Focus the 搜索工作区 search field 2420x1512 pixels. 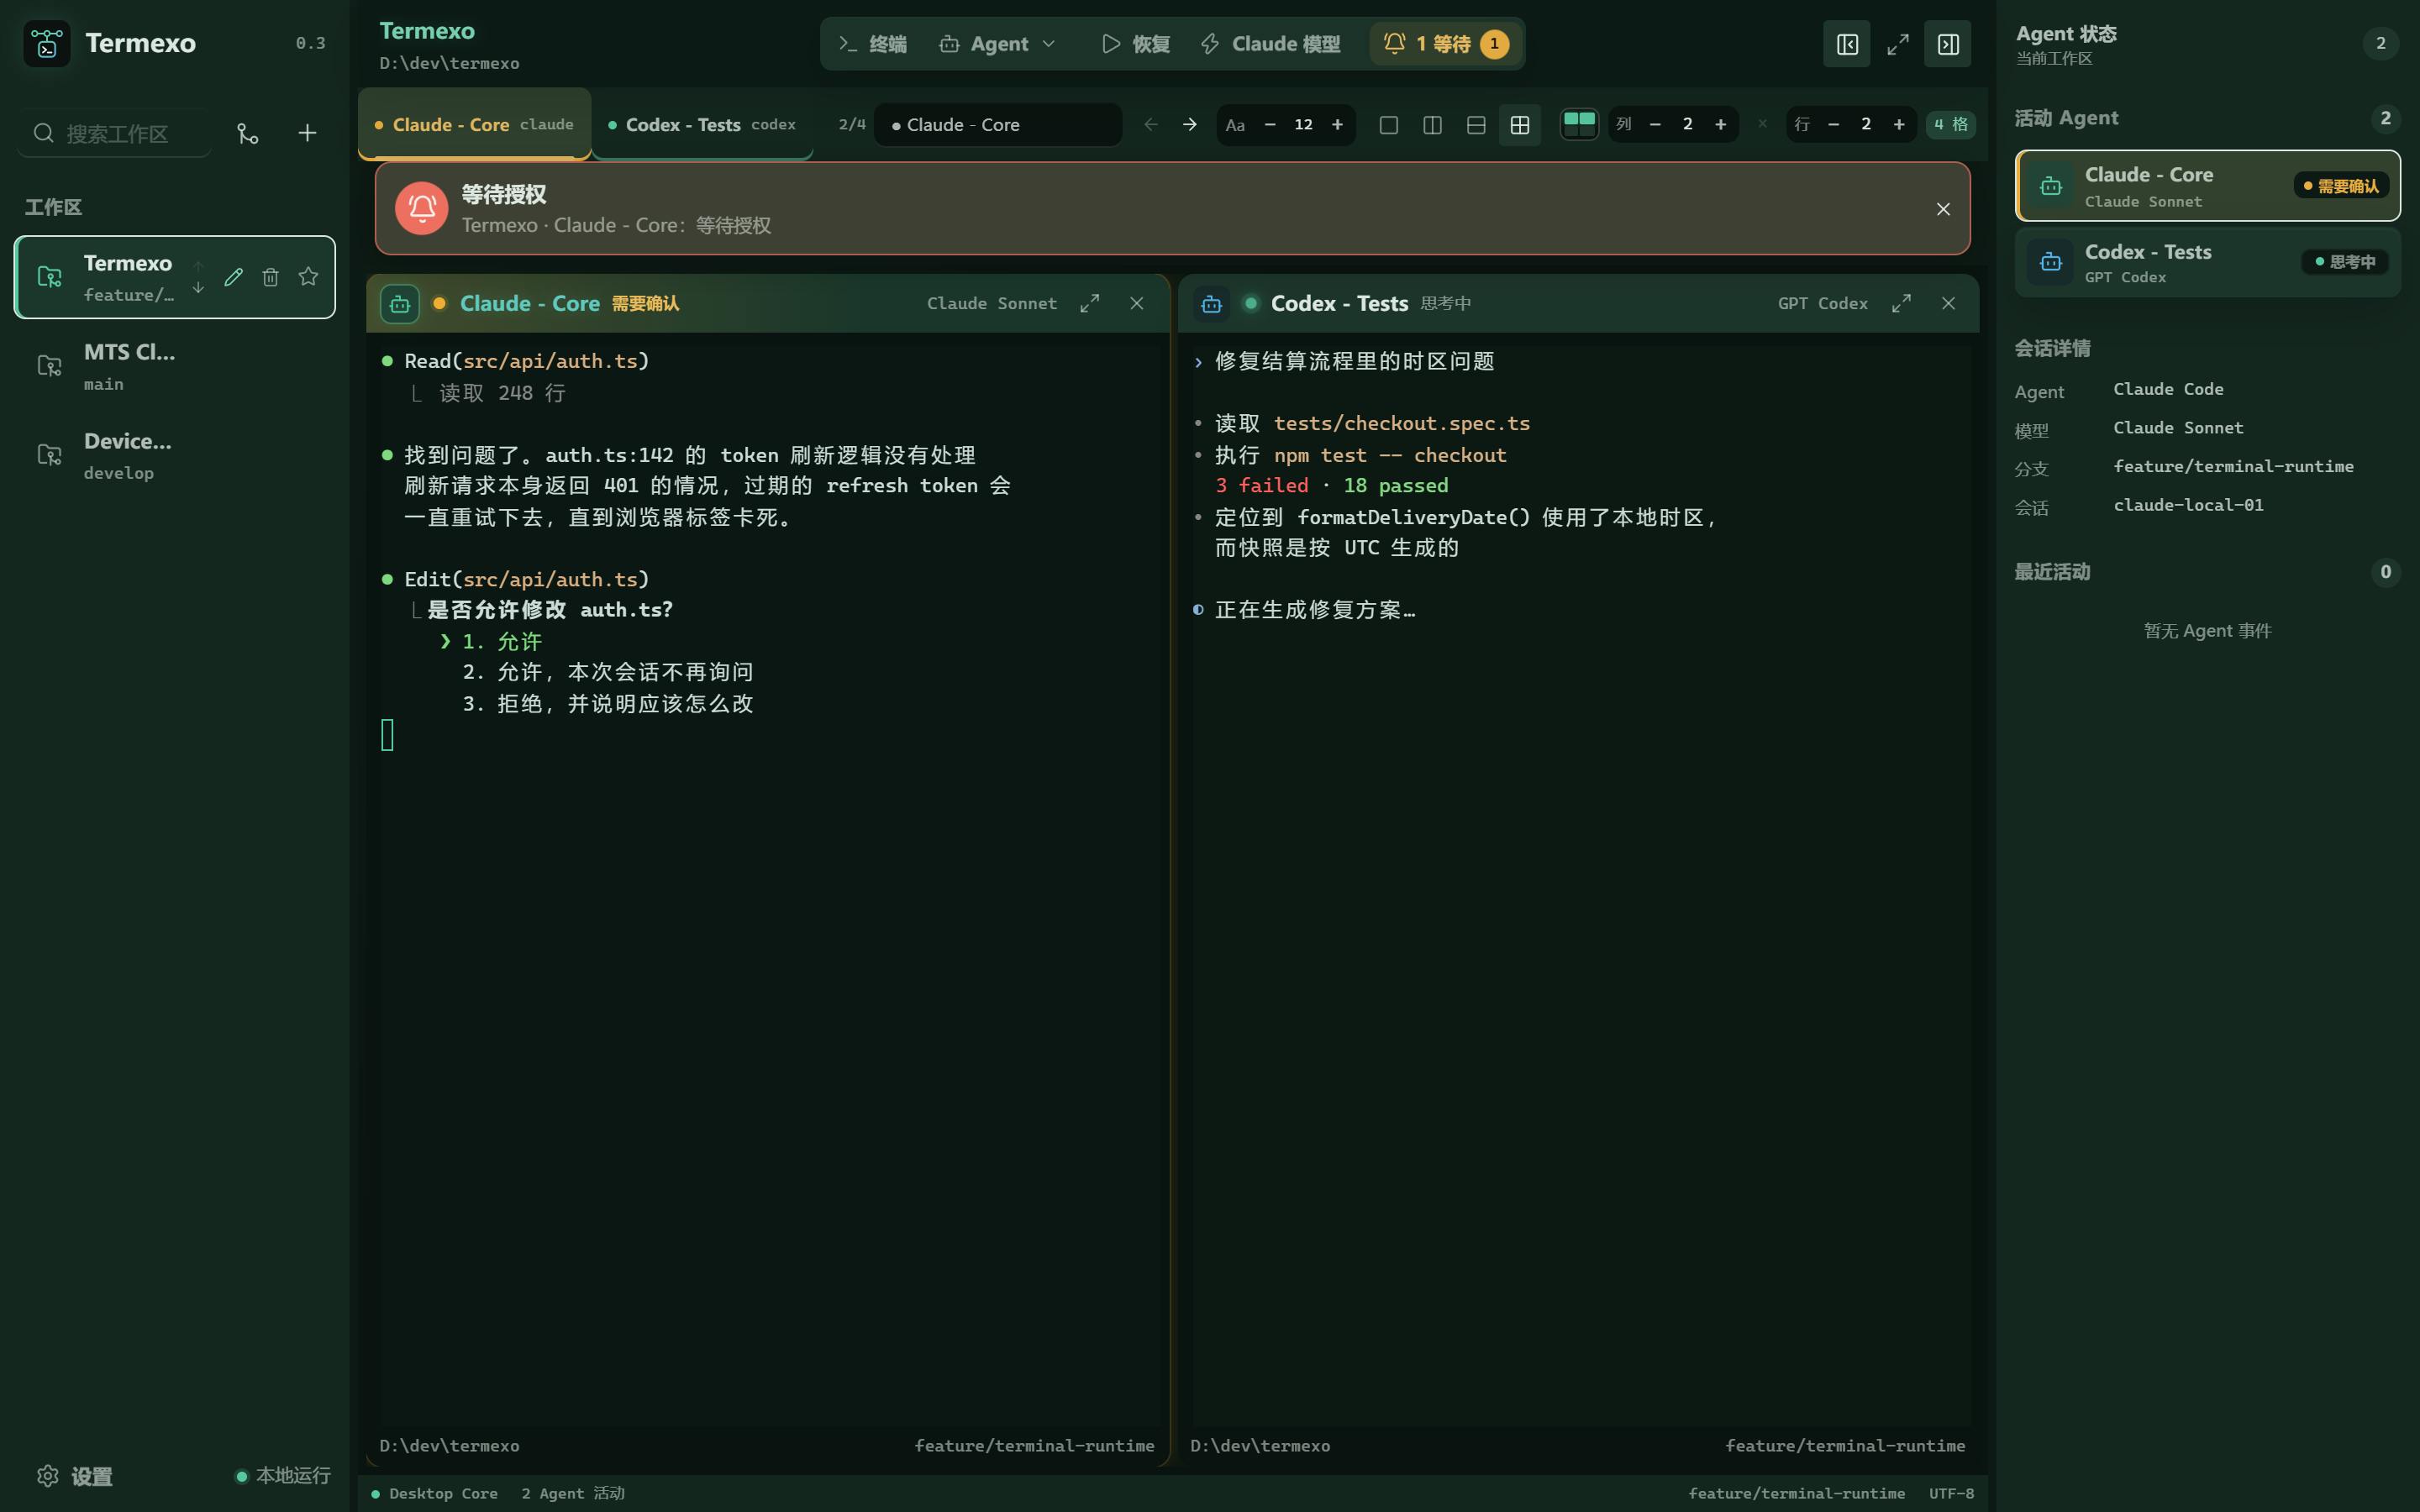tap(114, 133)
